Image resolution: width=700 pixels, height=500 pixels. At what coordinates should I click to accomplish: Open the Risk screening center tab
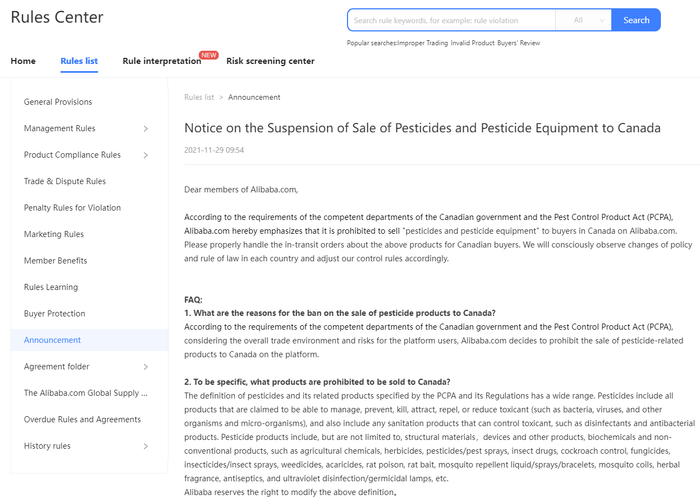(270, 61)
